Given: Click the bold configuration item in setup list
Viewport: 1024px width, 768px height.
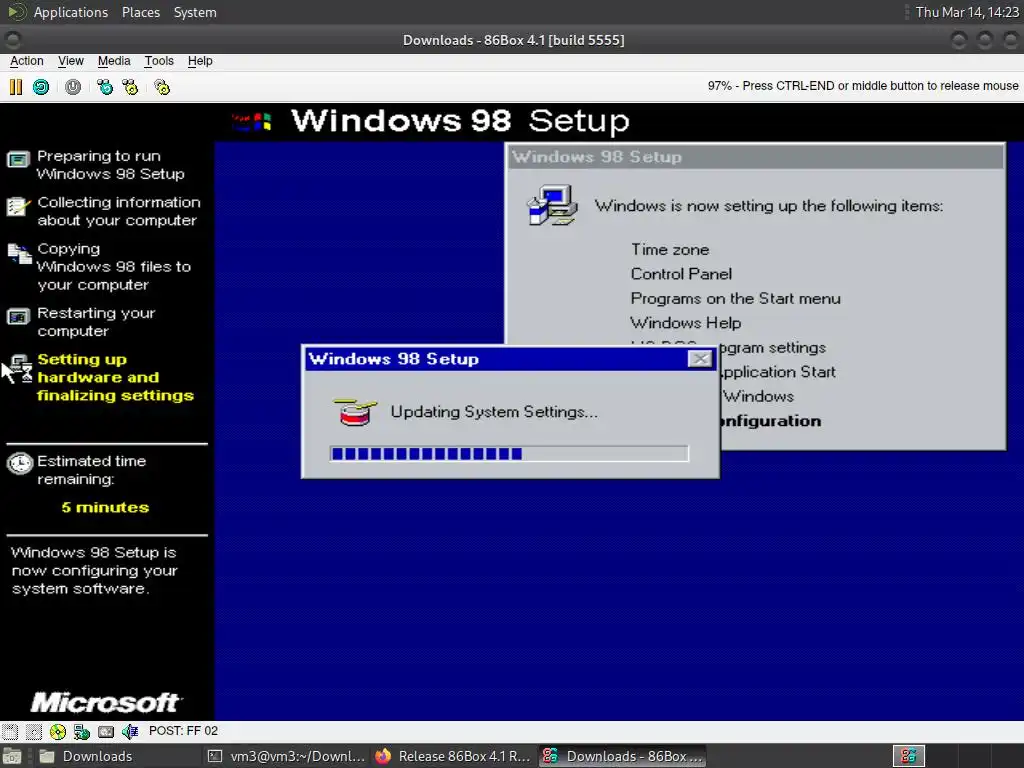Looking at the screenshot, I should [771, 421].
